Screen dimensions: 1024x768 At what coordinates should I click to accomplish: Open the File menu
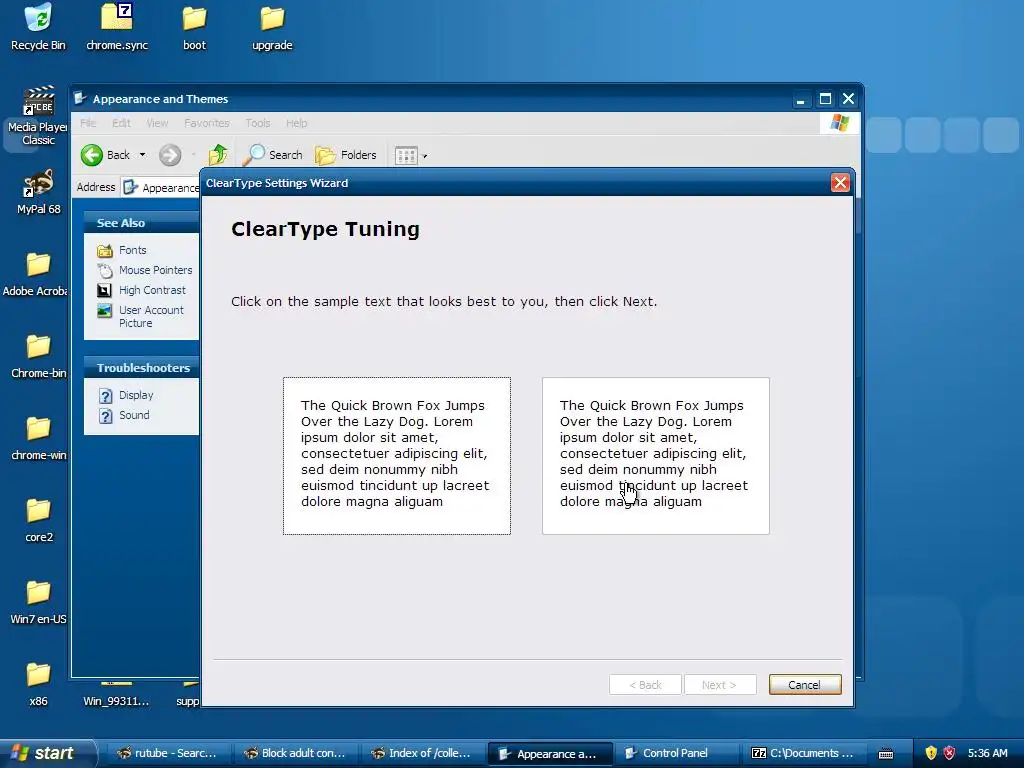point(88,123)
